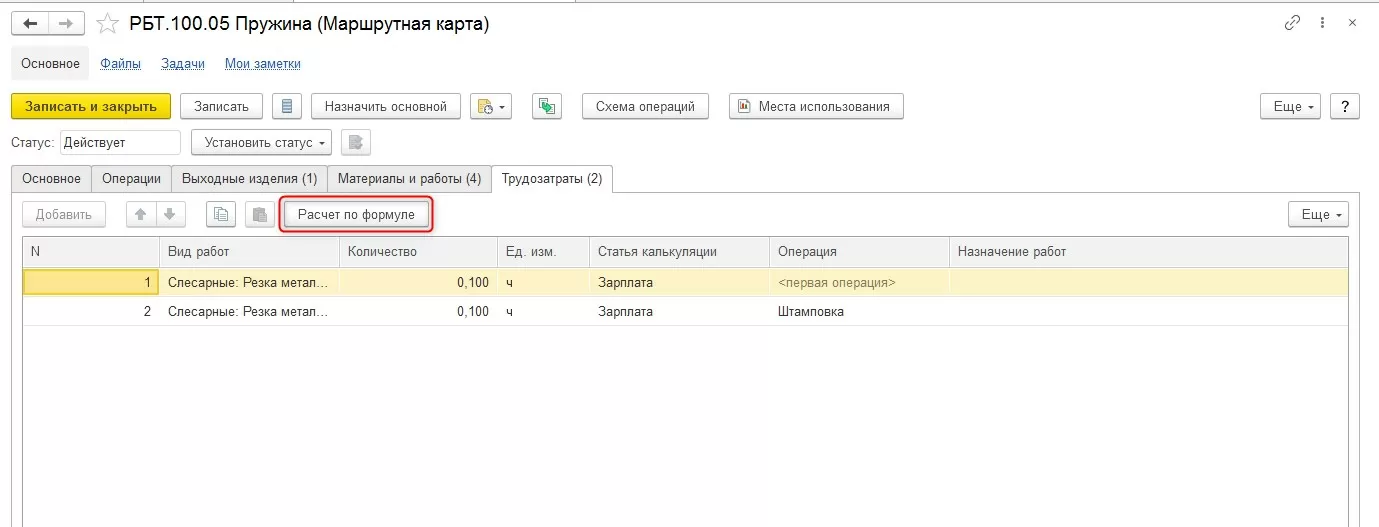Get link using the chain icon
Screen dimensions: 1379x527
(1293, 23)
